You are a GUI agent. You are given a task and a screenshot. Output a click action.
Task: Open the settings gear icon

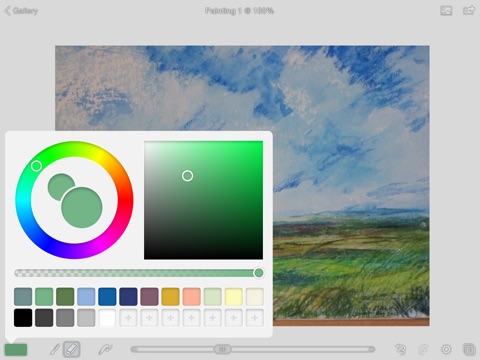(x=446, y=349)
